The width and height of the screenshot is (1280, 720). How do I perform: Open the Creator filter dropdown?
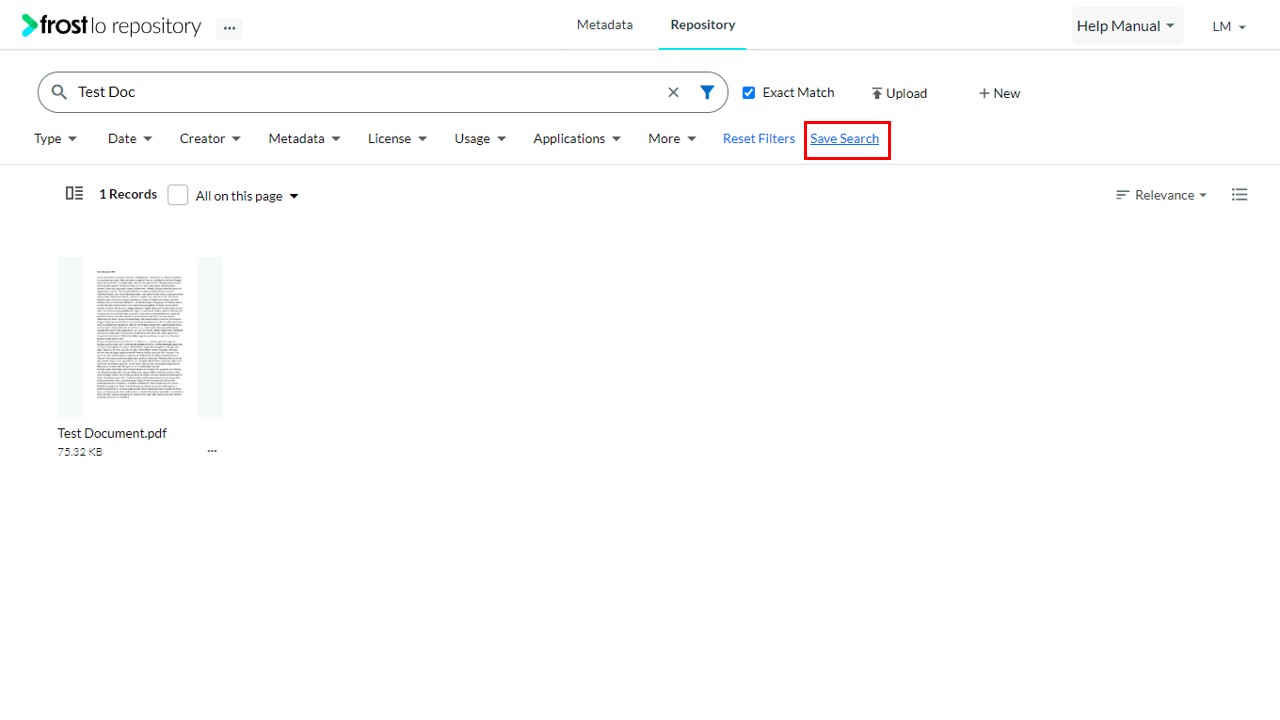click(210, 139)
